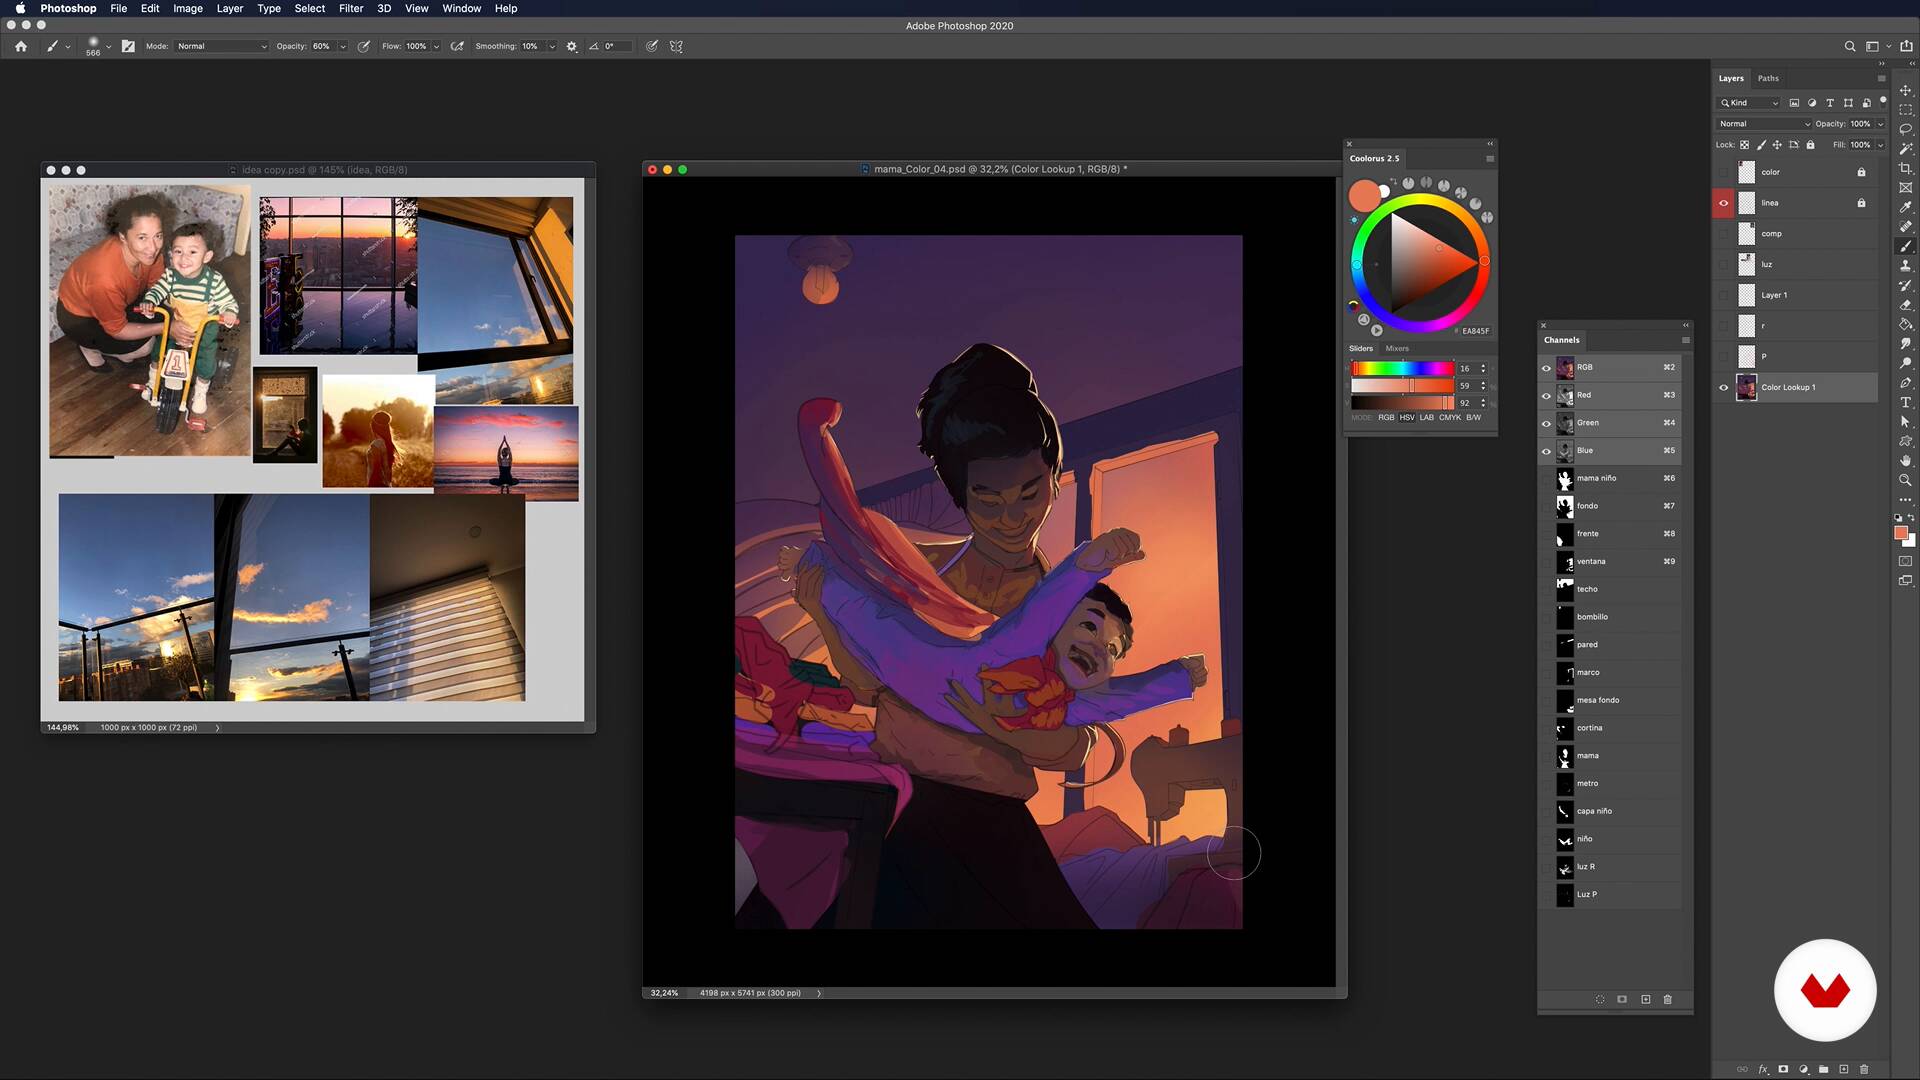Toggle pressure for opacity icon
Screen dimensions: 1920x1080
coord(364,46)
